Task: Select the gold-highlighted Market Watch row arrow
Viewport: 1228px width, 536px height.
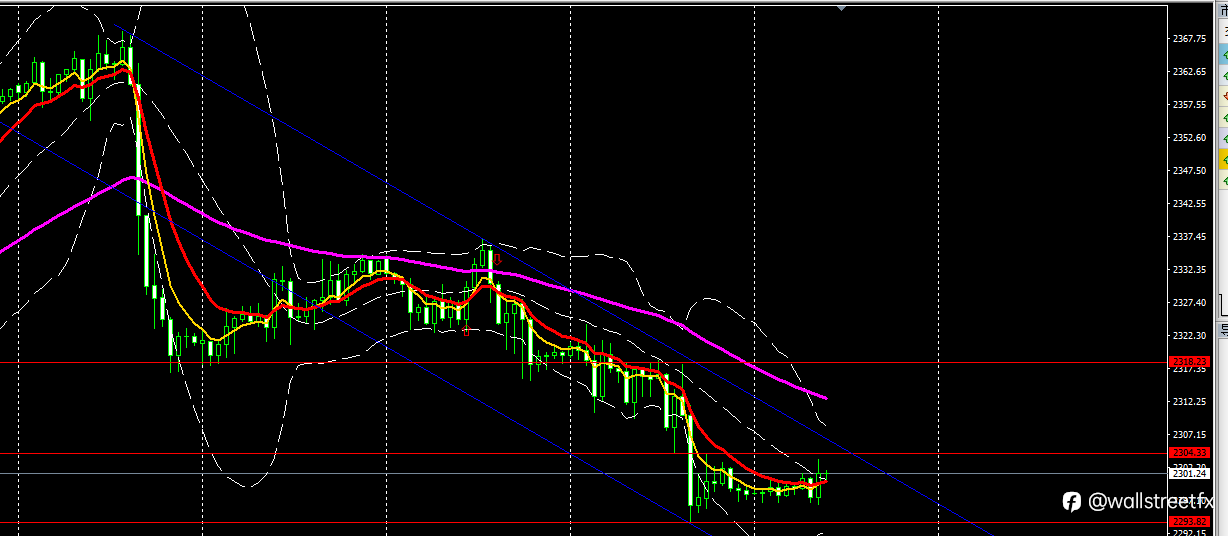Action: pyautogui.click(x=1224, y=159)
